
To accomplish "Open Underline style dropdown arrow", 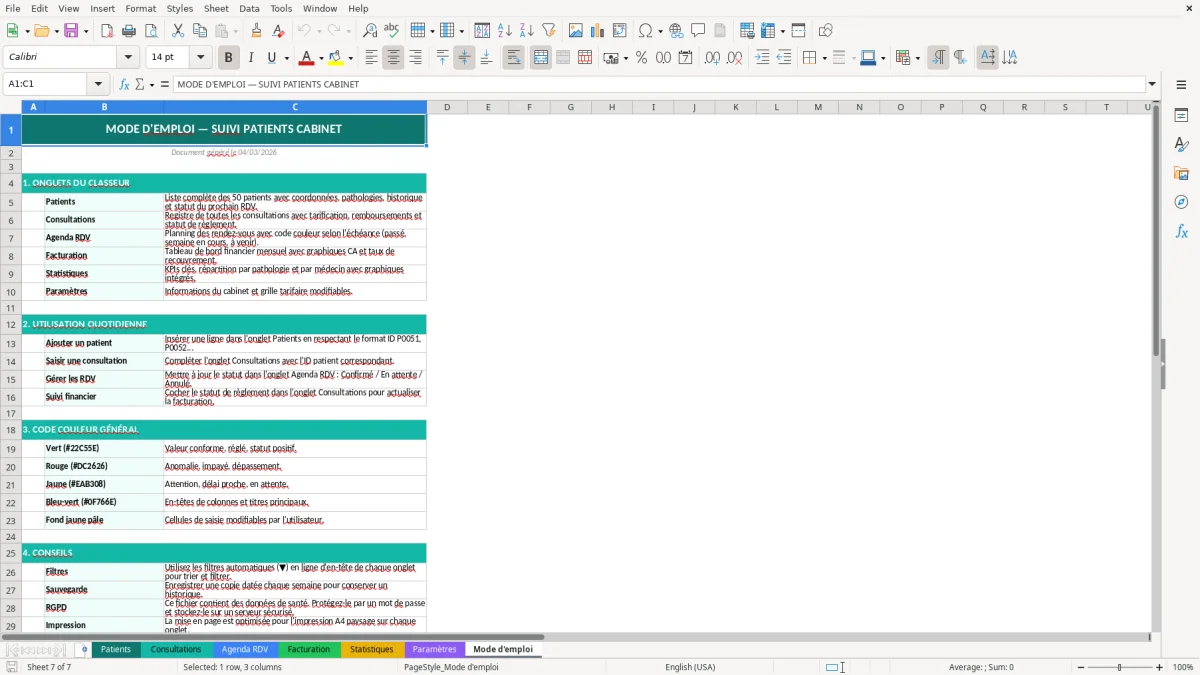I will (286, 58).
